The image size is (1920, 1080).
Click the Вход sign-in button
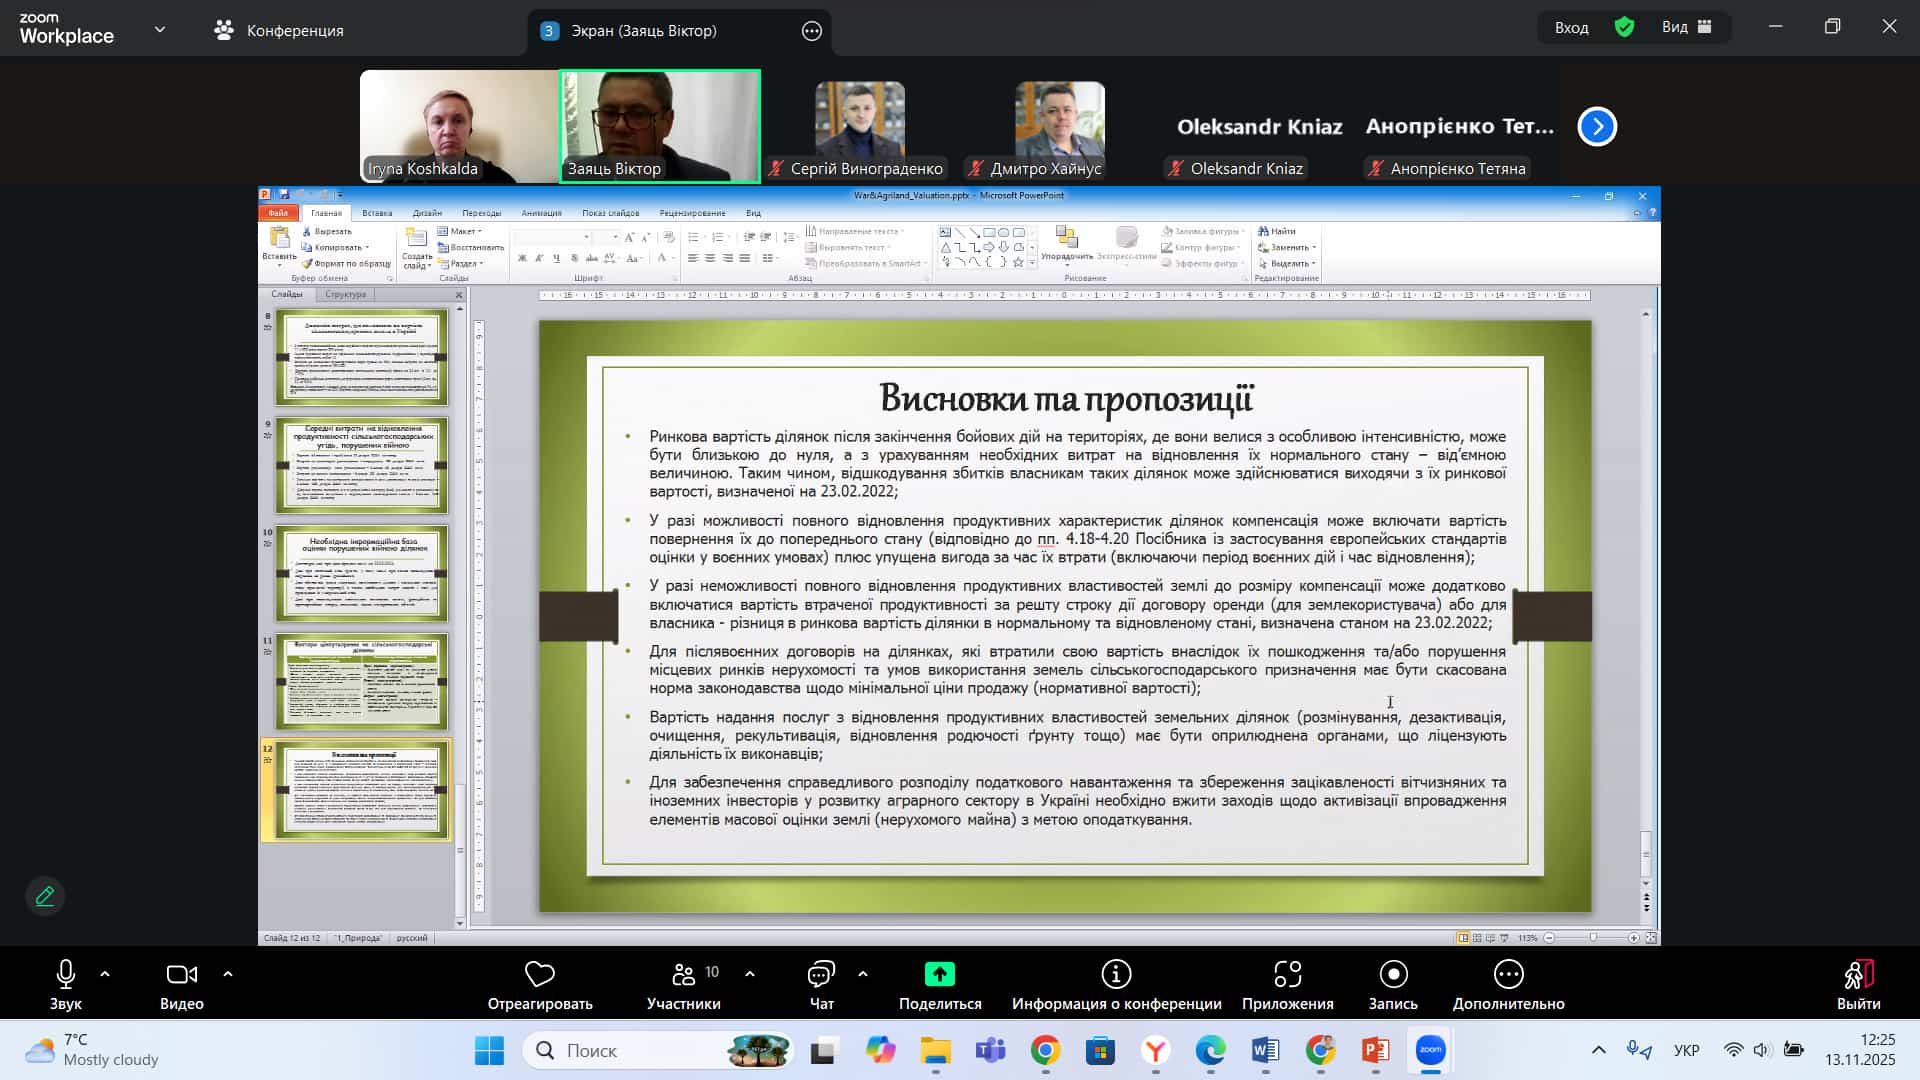(1571, 27)
